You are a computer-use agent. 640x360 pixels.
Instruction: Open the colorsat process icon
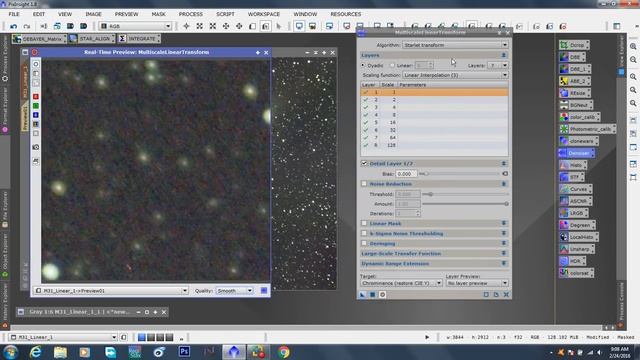pyautogui.click(x=576, y=273)
